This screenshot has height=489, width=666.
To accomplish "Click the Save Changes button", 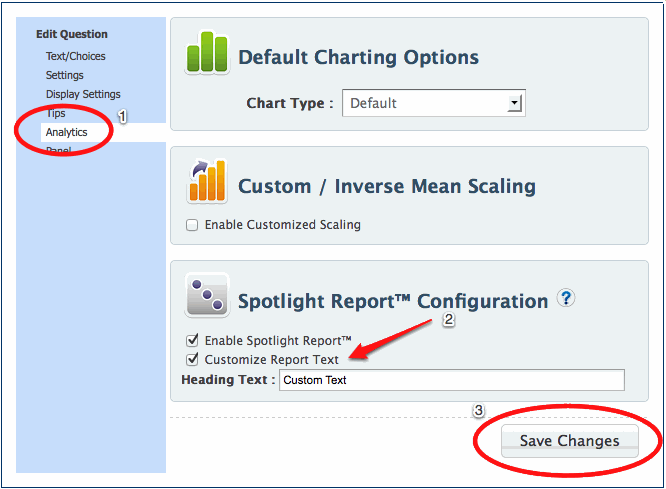I will tap(570, 441).
